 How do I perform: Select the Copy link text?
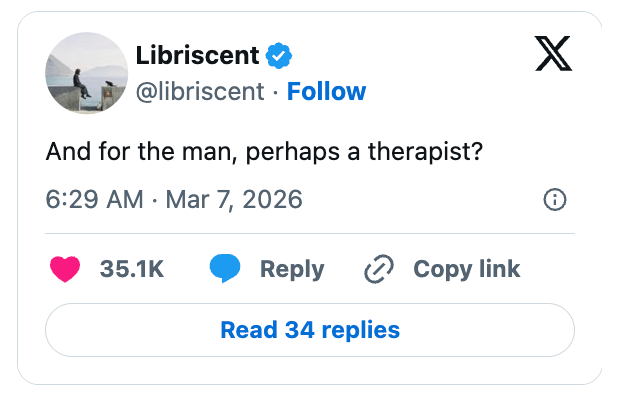[x=466, y=268]
